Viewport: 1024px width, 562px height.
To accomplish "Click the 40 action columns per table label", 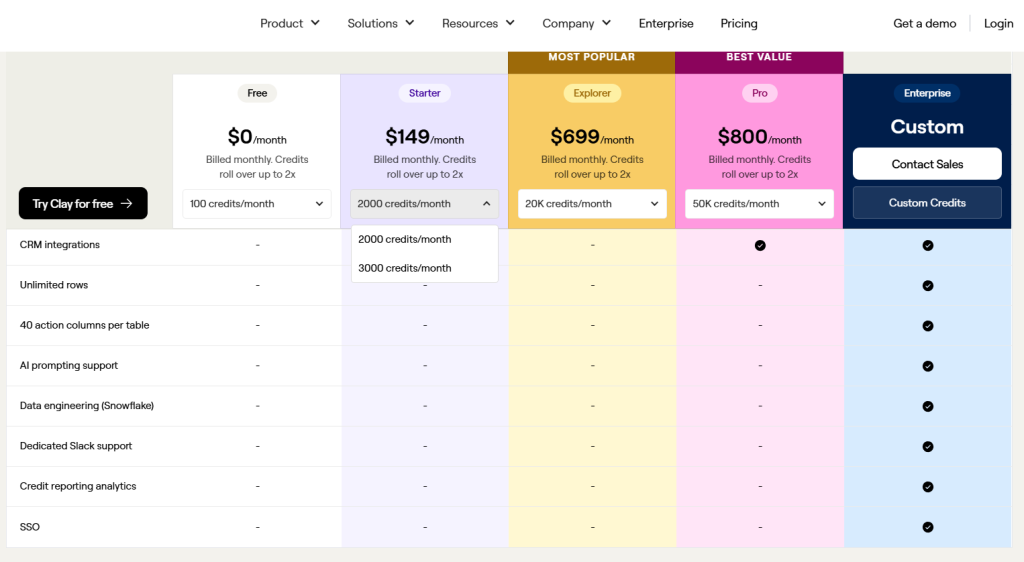I will coord(84,325).
